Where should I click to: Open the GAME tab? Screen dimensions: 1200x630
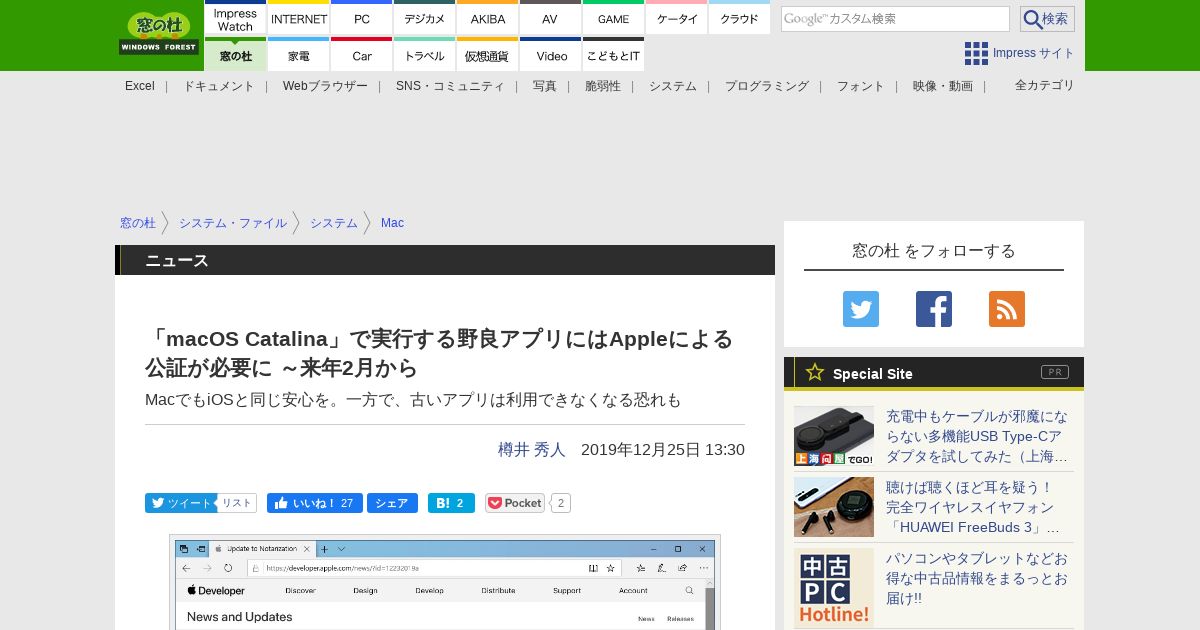coord(613,18)
